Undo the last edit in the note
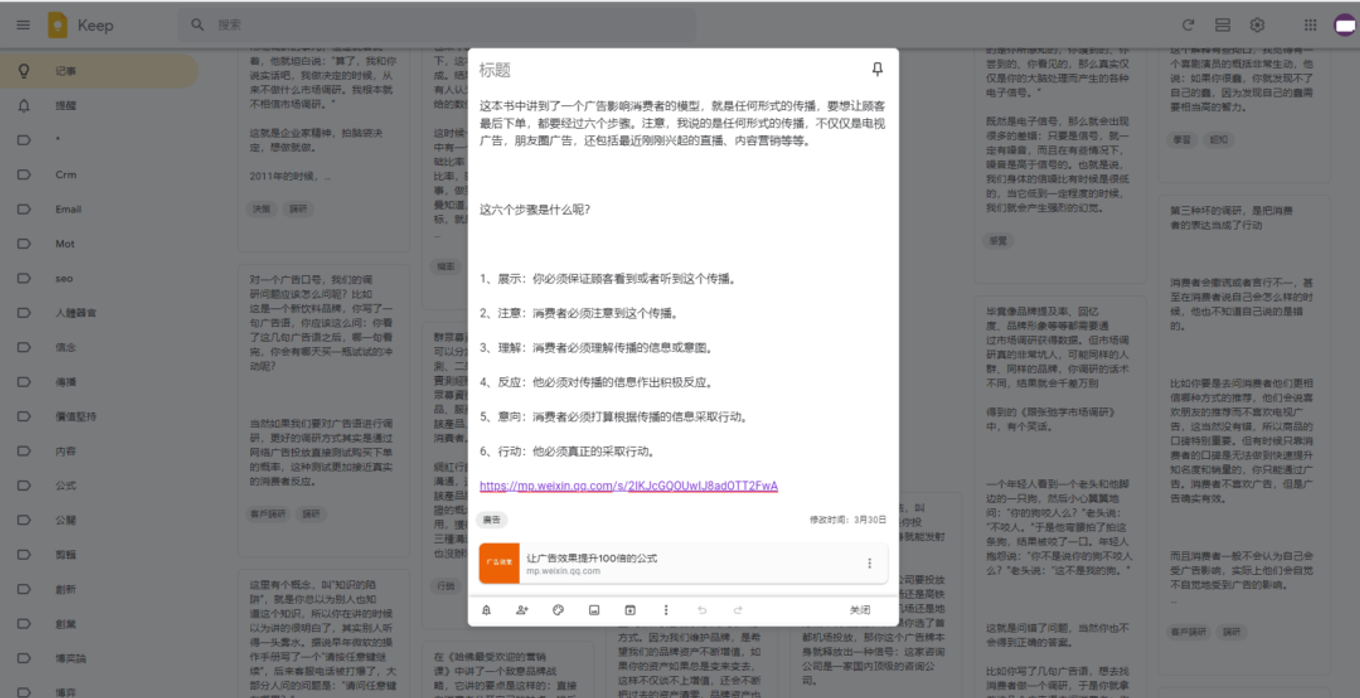Screen dimensions: 1360x698 pos(702,610)
